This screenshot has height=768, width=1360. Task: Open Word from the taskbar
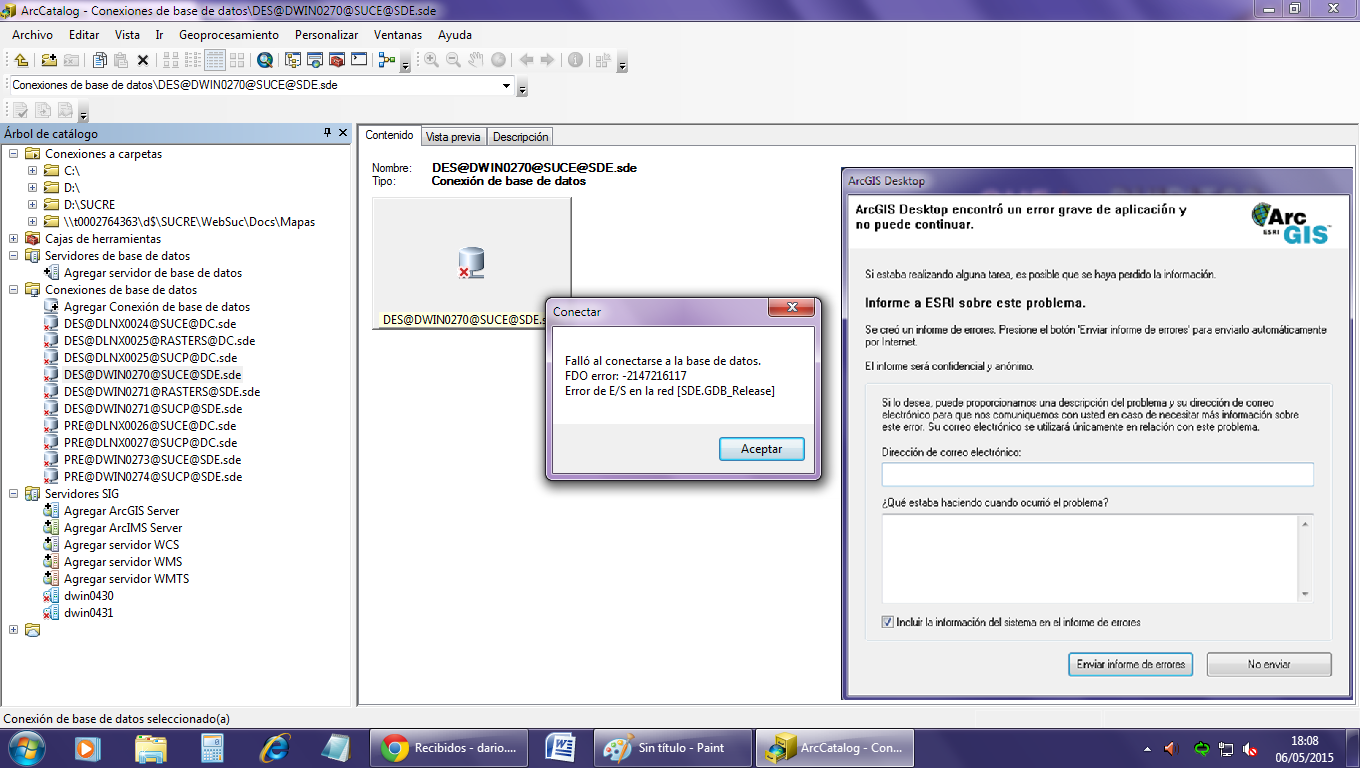pos(559,747)
